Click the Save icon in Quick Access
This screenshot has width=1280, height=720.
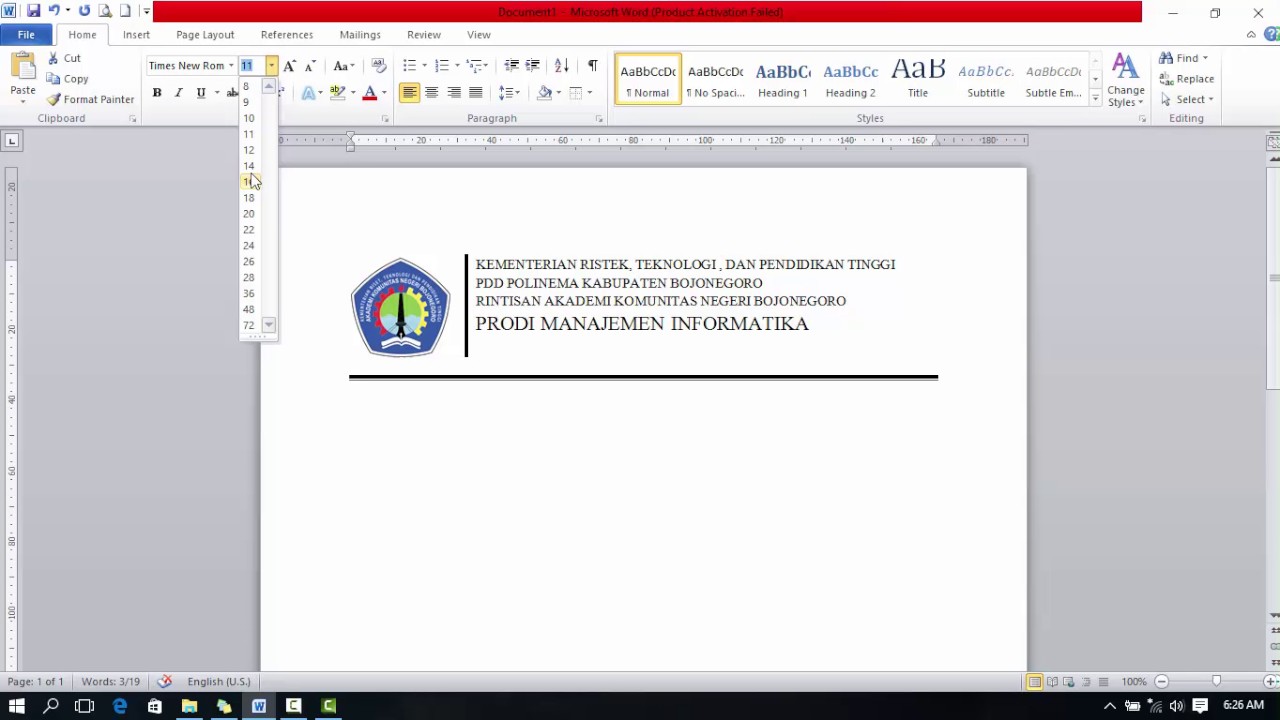pos(34,11)
